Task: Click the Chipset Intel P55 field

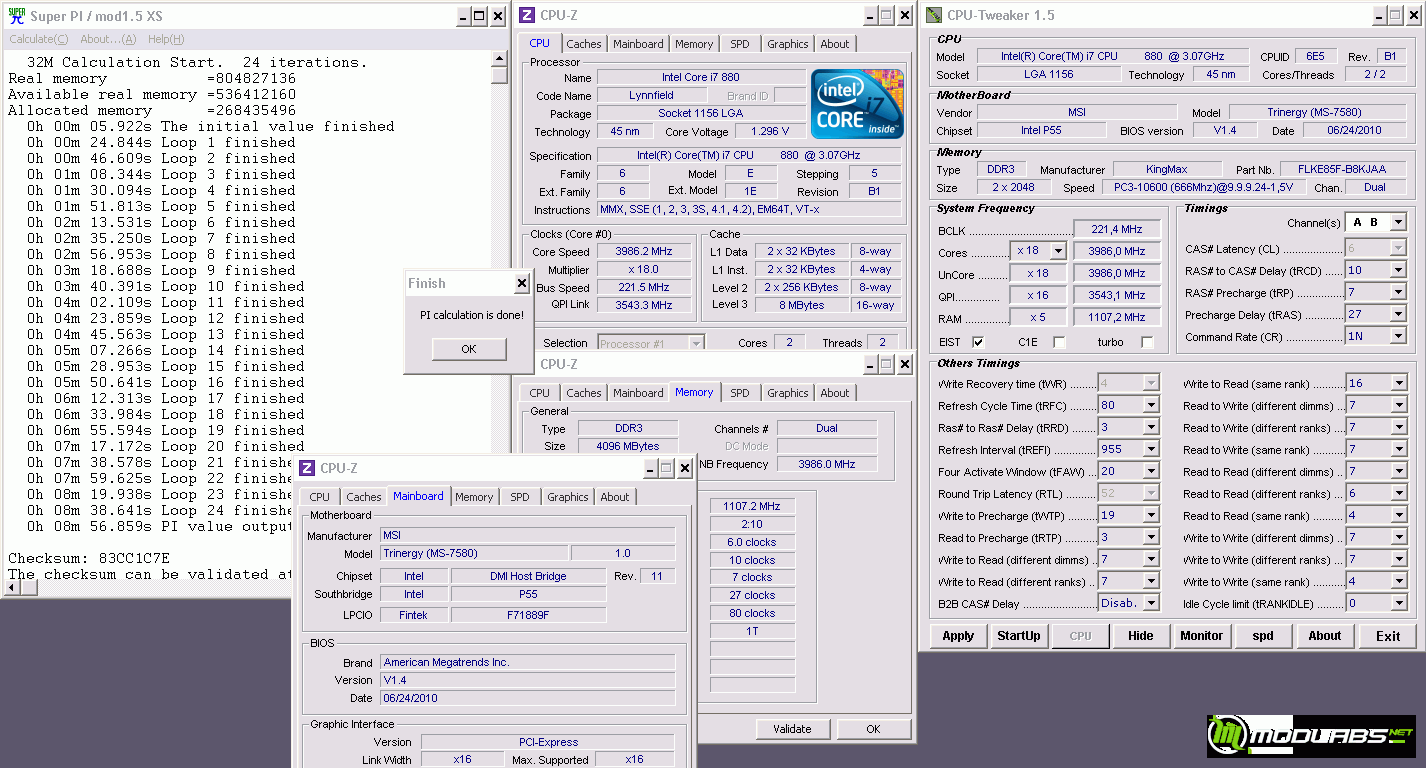Action: coord(1044,131)
